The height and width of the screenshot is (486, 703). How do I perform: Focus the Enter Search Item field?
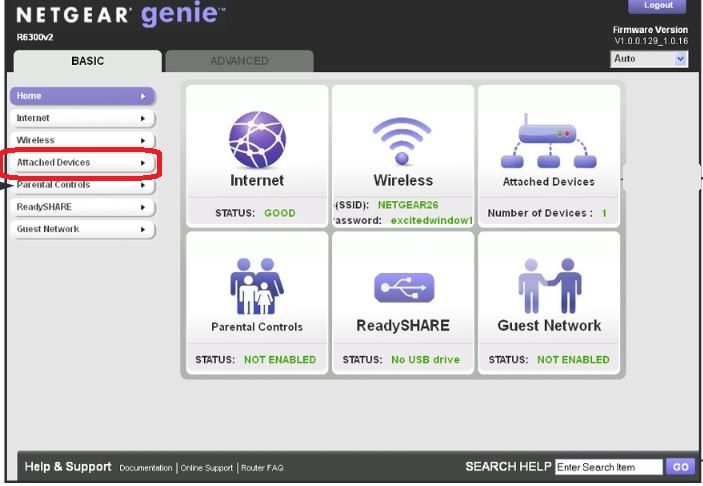pyautogui.click(x=608, y=467)
